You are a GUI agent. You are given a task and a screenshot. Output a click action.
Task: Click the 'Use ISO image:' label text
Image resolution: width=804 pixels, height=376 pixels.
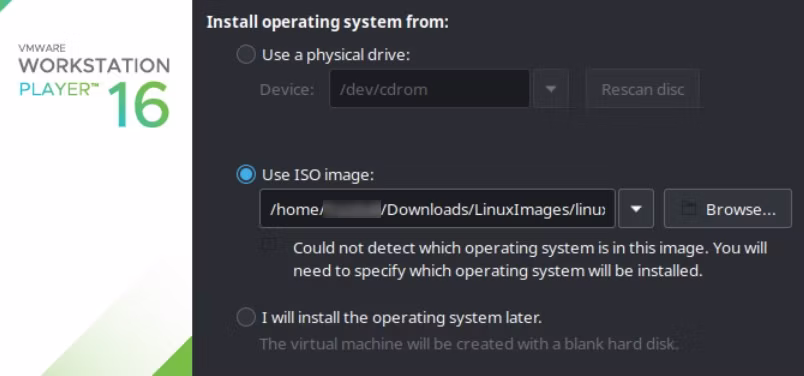point(318,175)
